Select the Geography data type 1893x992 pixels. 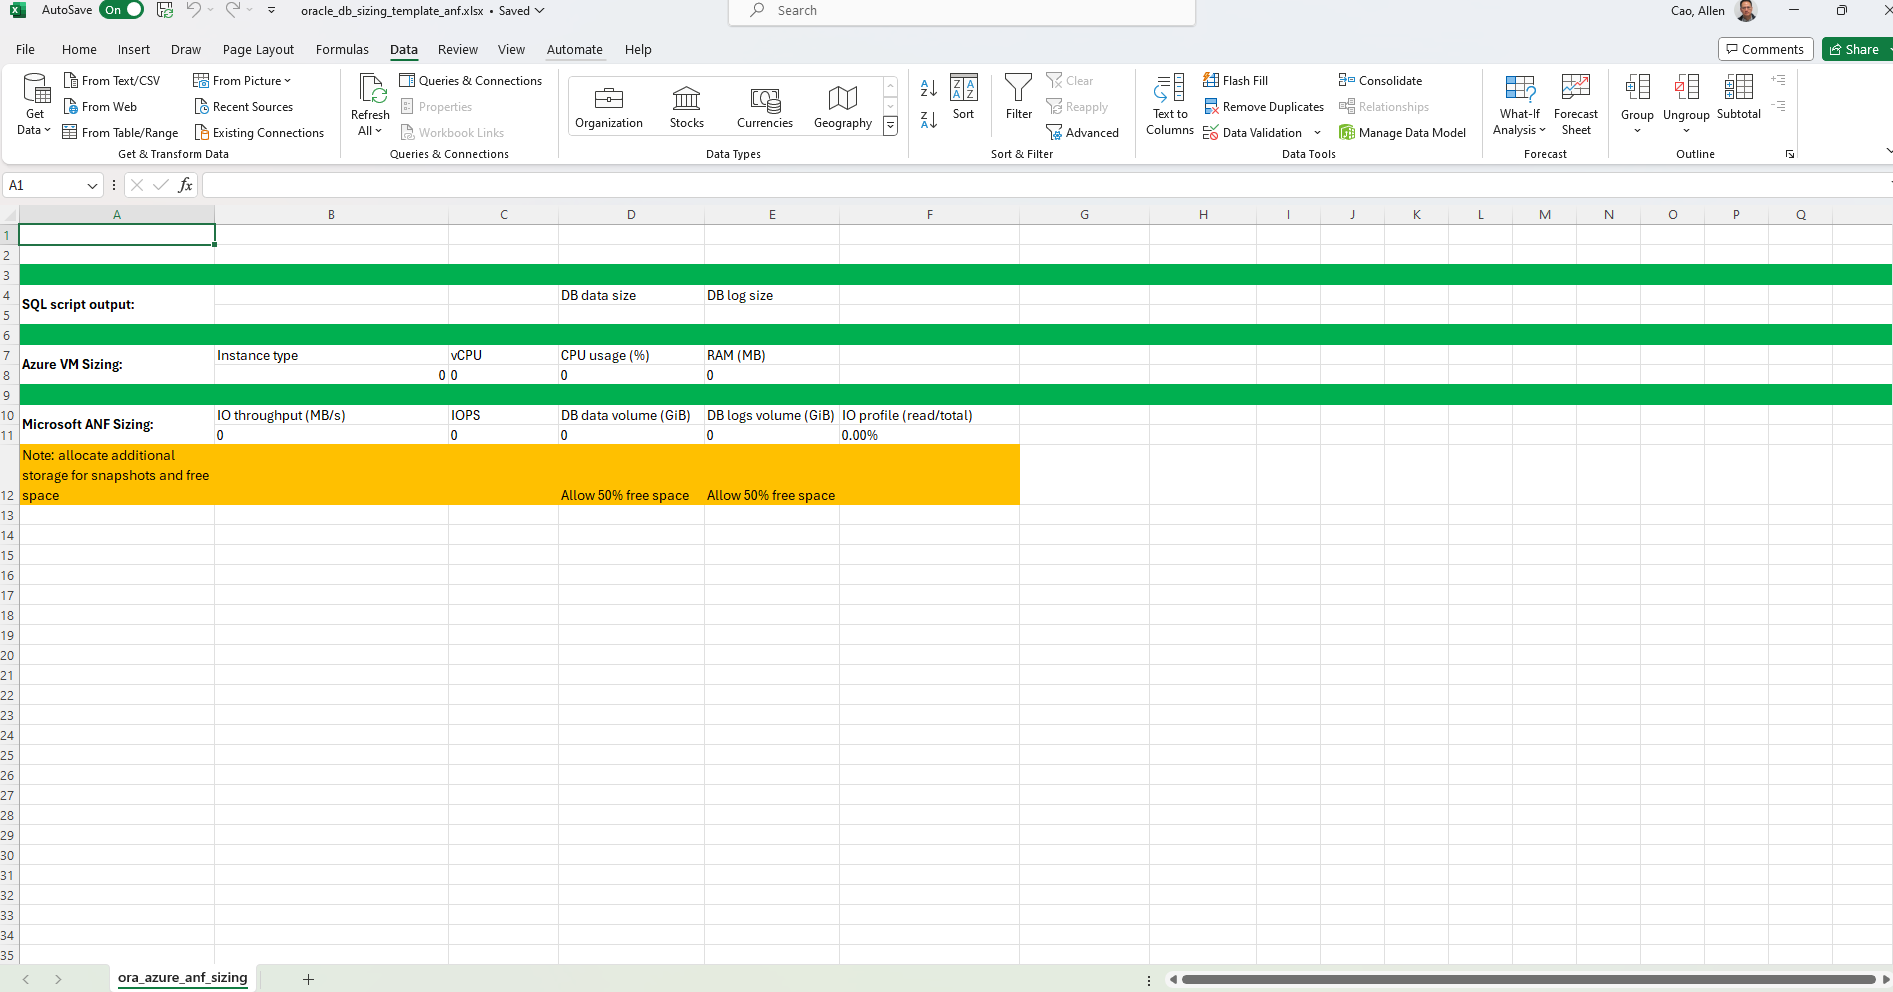click(842, 106)
